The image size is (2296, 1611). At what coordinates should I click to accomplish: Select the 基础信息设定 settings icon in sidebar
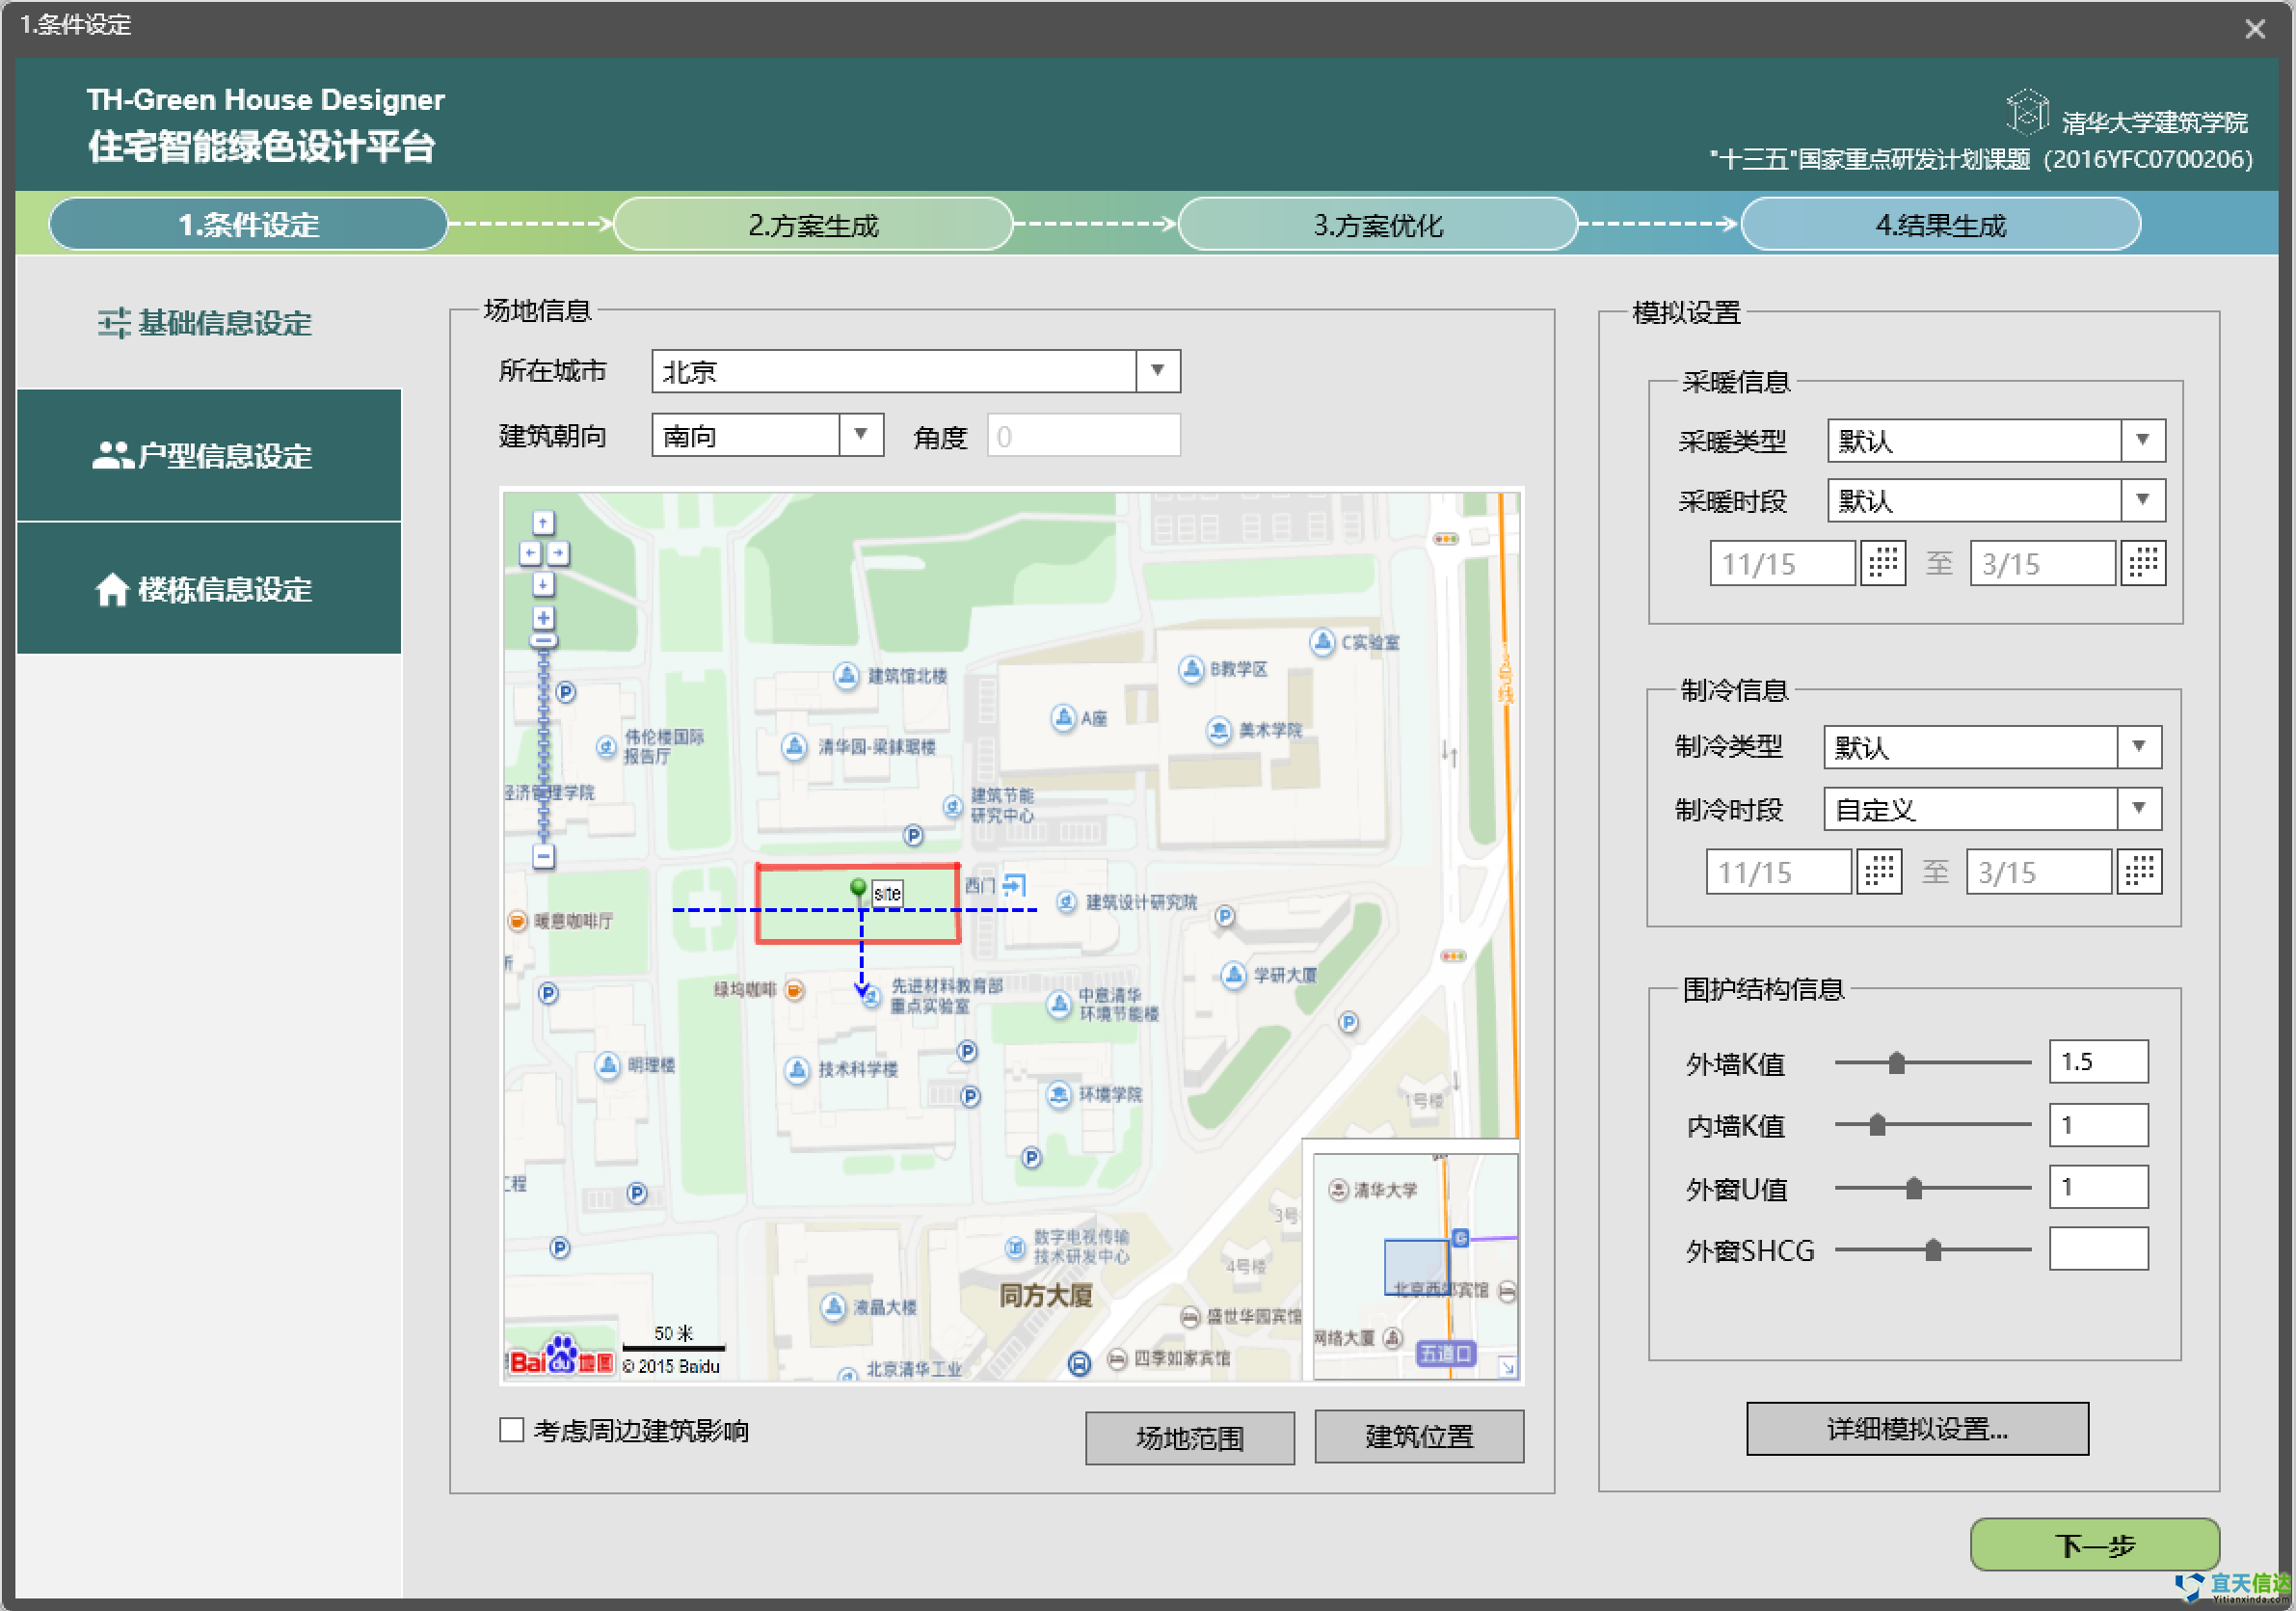pos(113,322)
